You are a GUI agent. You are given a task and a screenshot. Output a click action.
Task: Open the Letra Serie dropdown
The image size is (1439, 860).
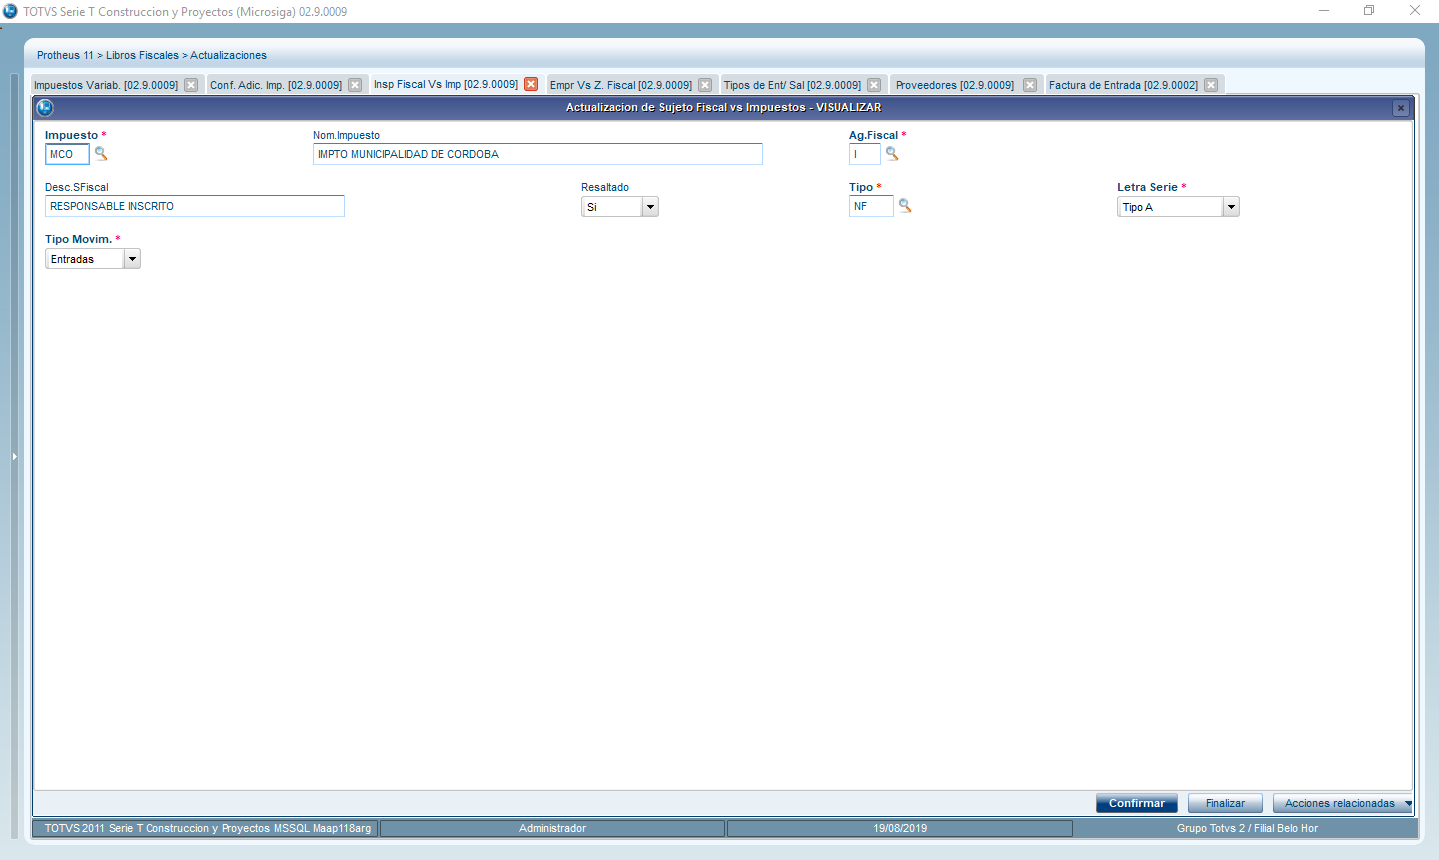[x=1231, y=207]
